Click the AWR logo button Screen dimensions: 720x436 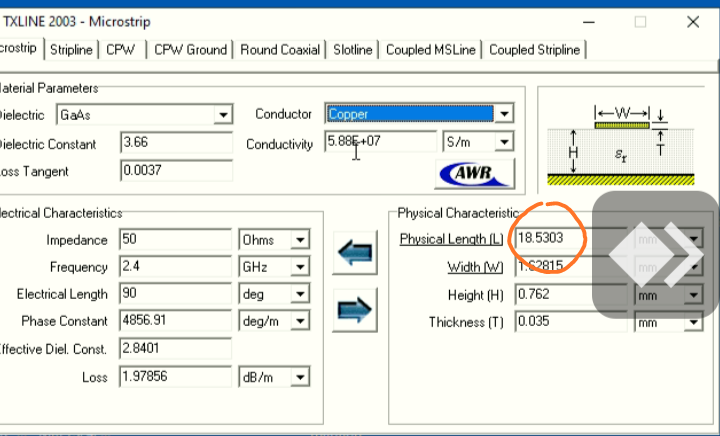(475, 174)
